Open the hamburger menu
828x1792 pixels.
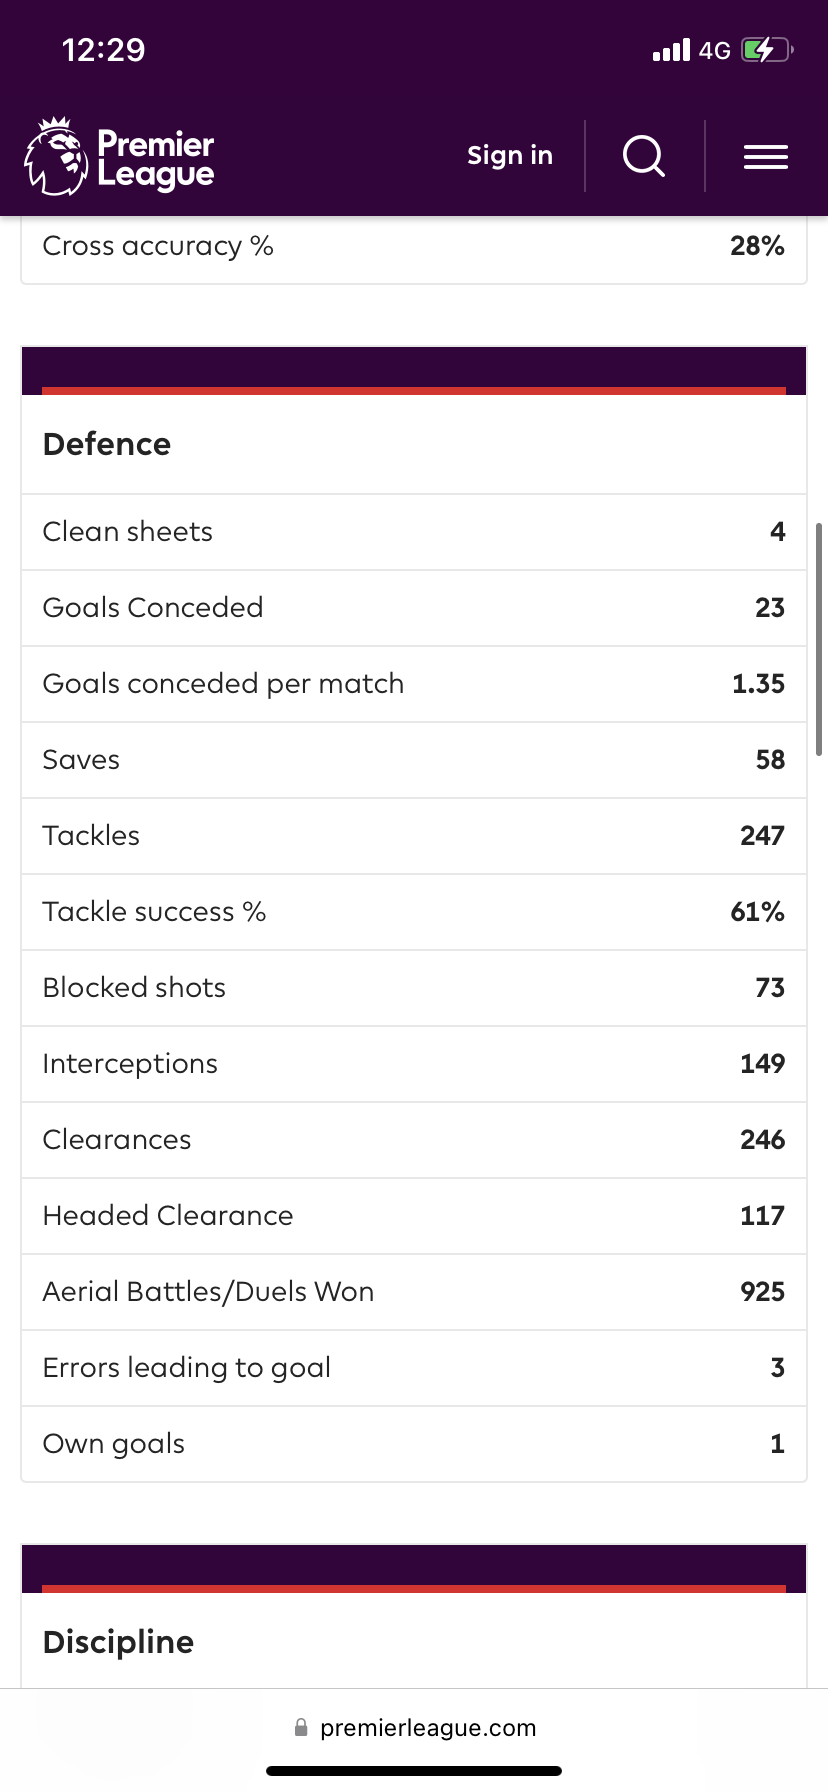[x=766, y=157]
